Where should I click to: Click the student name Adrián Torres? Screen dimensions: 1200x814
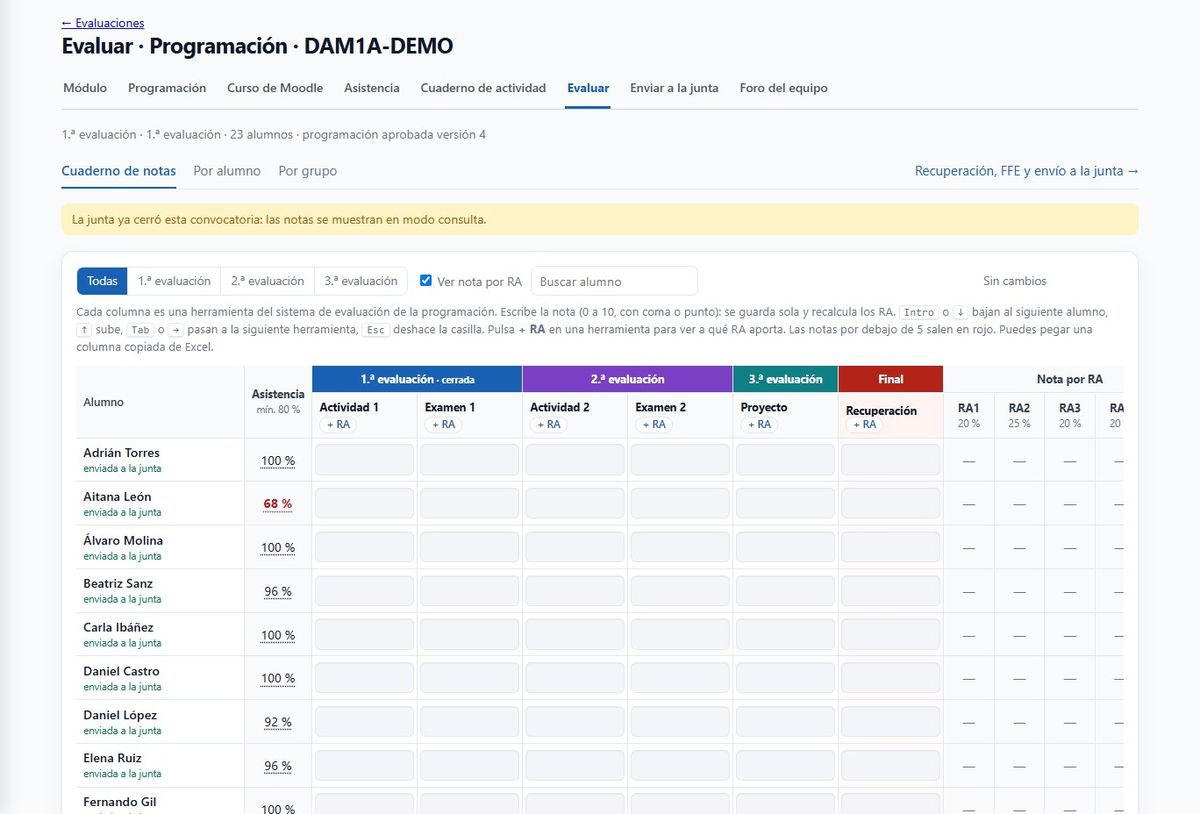[121, 453]
